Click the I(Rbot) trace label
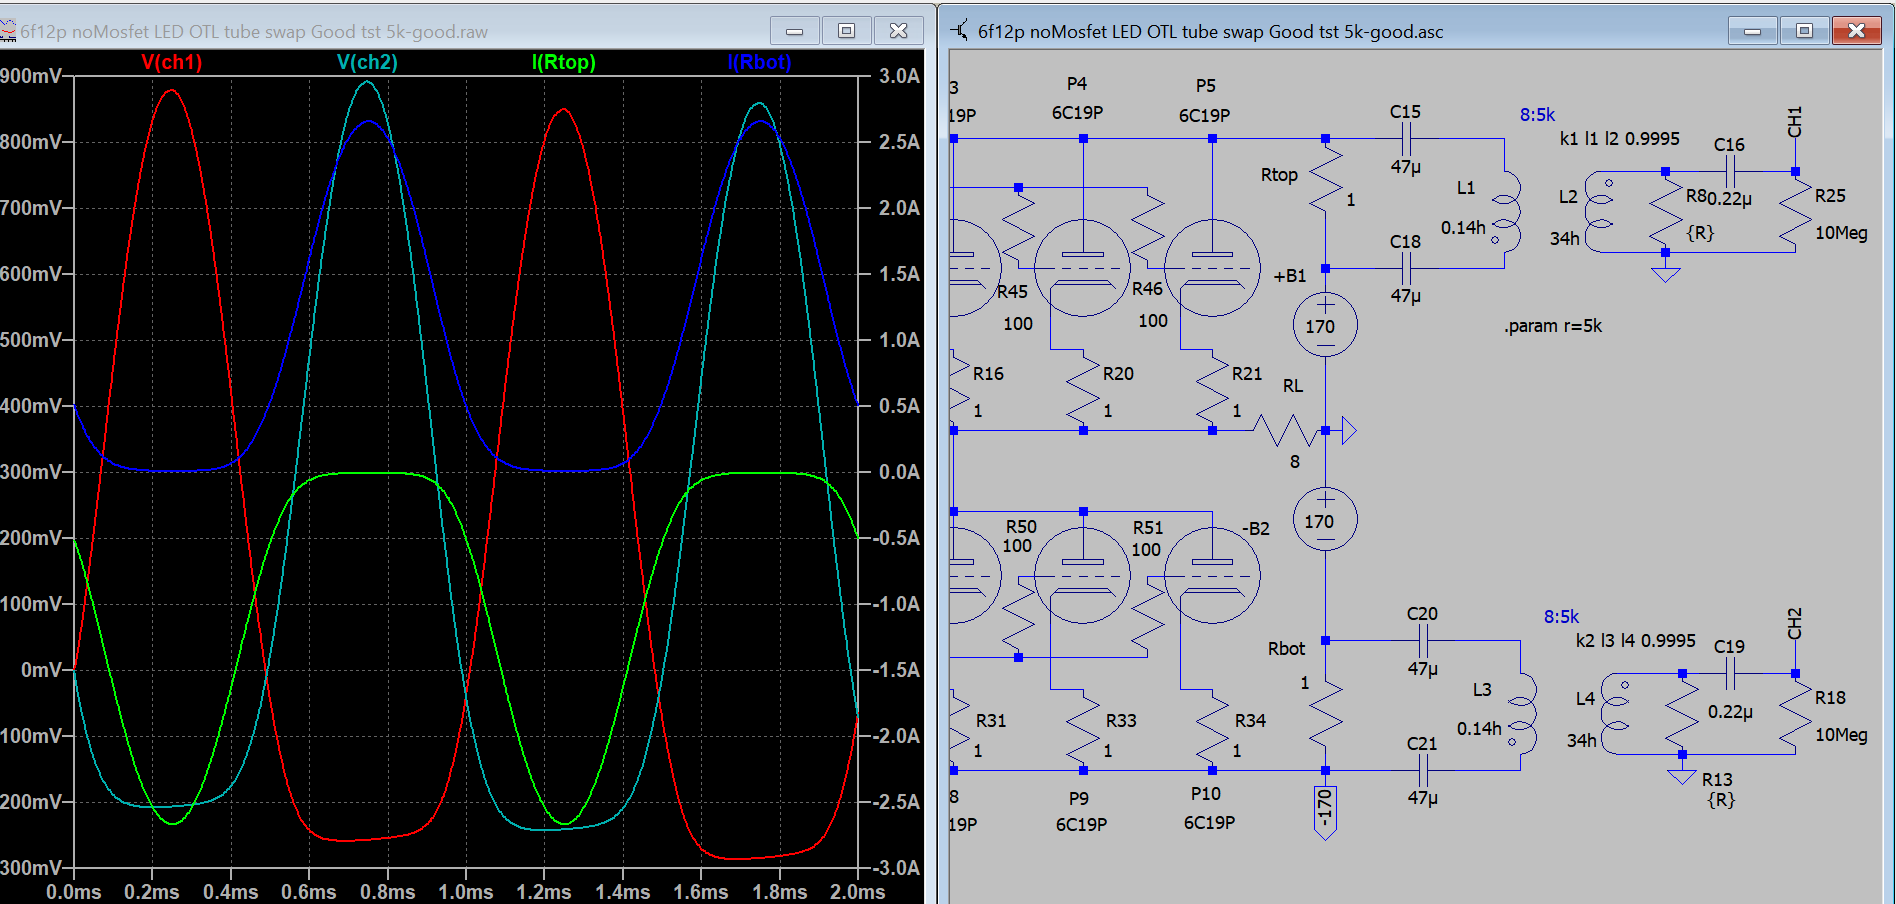This screenshot has width=1896, height=904. [x=760, y=62]
